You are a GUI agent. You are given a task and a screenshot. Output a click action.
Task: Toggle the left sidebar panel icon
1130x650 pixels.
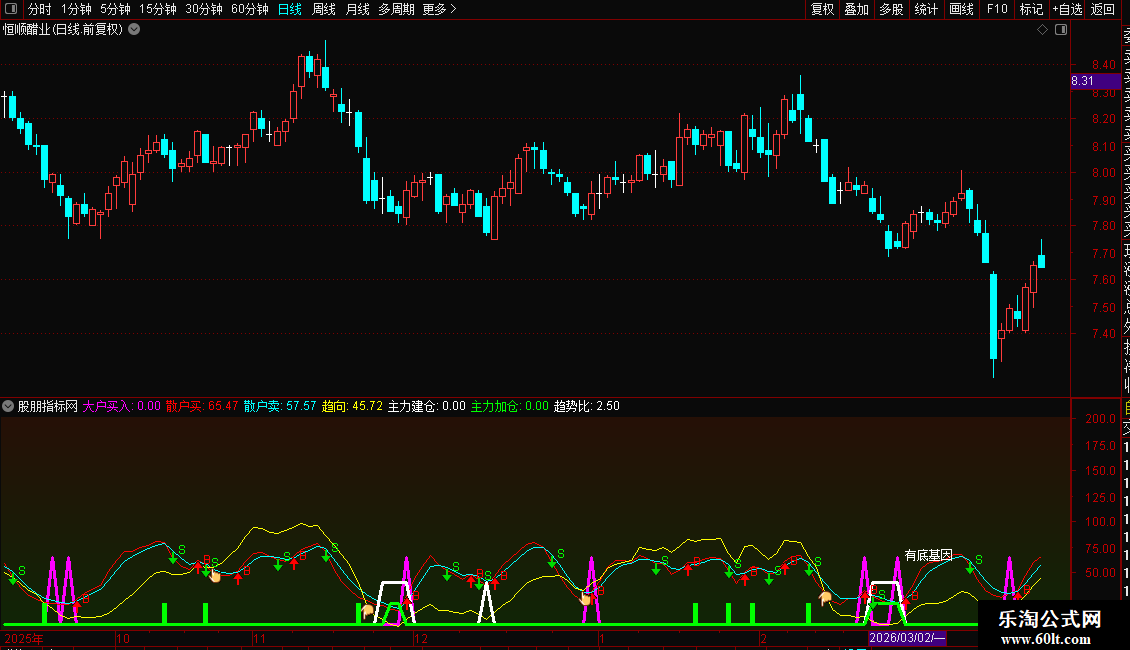coord(11,9)
